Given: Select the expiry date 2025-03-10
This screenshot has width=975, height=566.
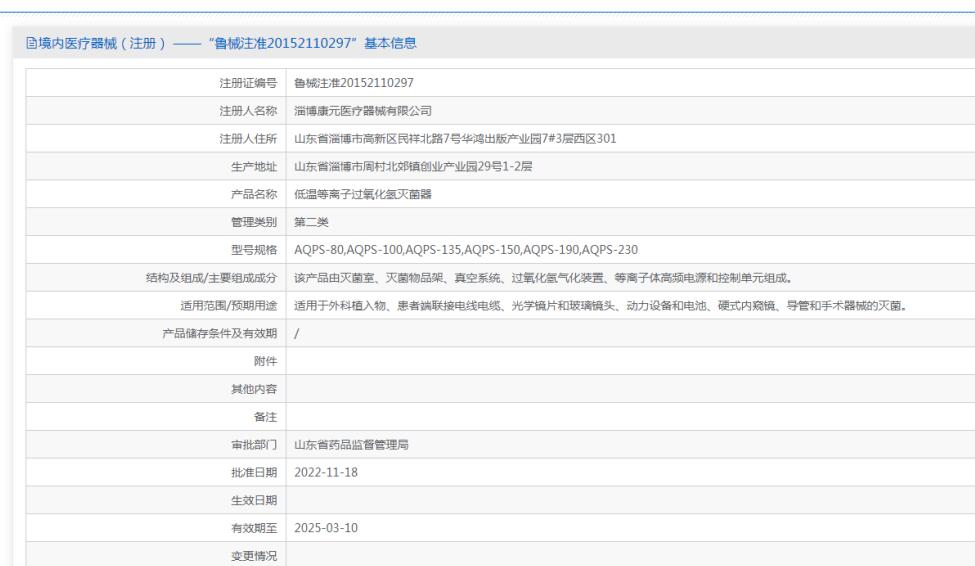Looking at the screenshot, I should pyautogui.click(x=326, y=528).
